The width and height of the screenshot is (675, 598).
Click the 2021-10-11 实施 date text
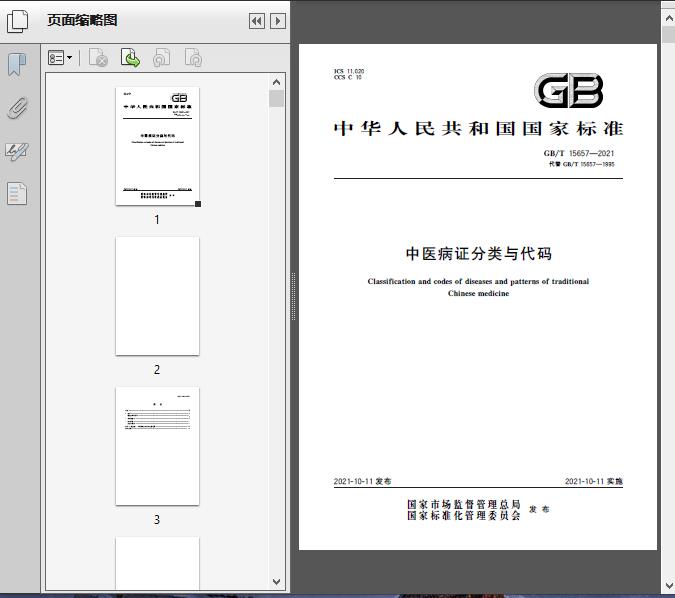tap(594, 481)
